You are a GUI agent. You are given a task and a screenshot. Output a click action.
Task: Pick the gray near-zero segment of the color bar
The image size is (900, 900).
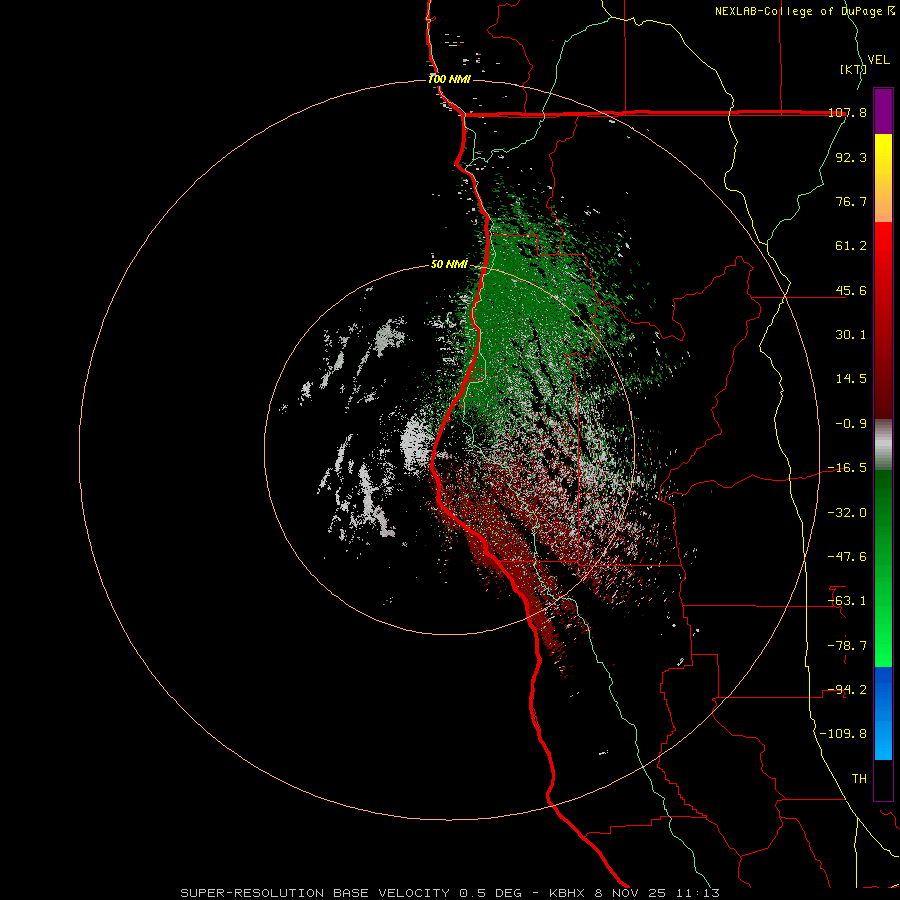coord(883,445)
